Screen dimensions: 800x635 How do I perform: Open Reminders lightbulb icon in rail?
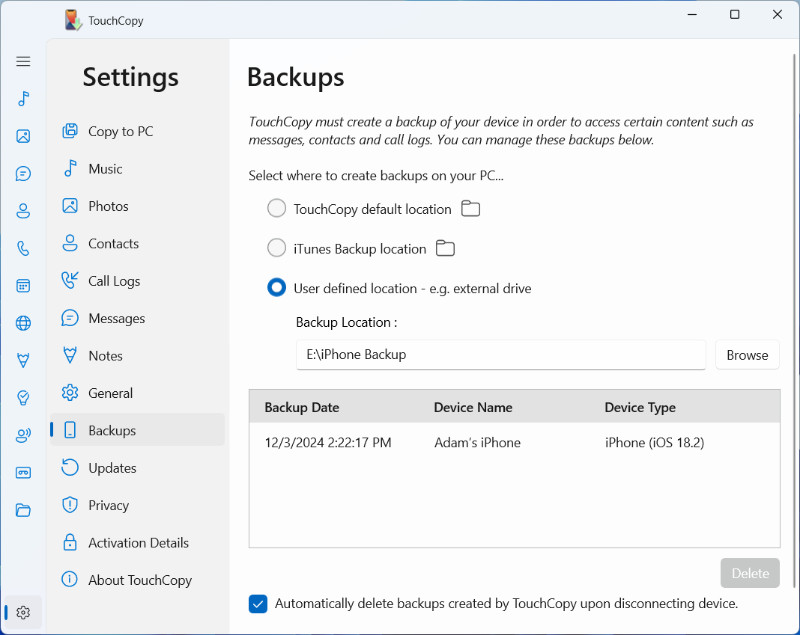click(23, 398)
